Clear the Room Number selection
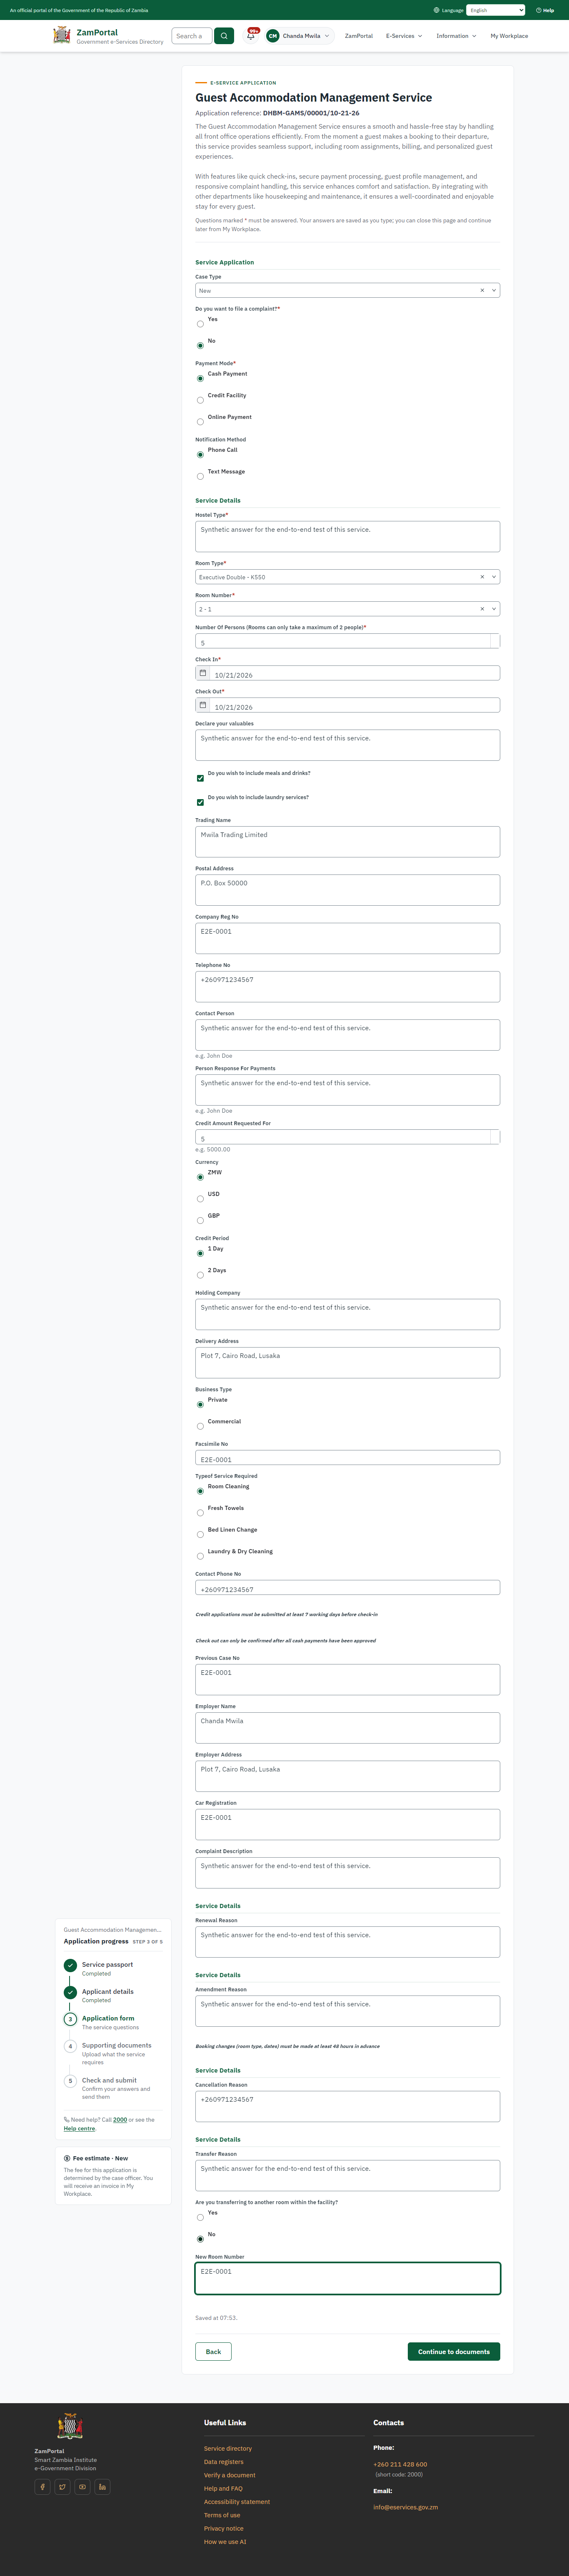569x2576 pixels. click(x=482, y=609)
